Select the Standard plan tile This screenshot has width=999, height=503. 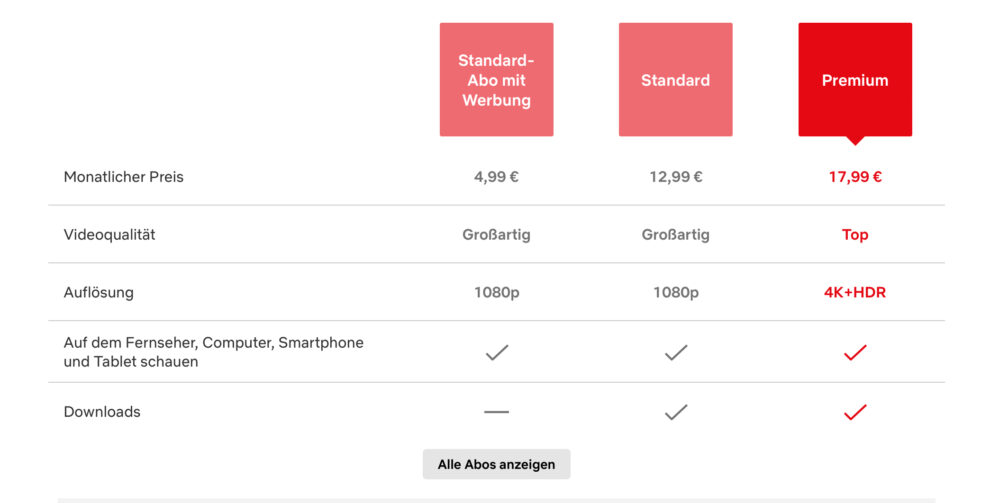point(675,80)
